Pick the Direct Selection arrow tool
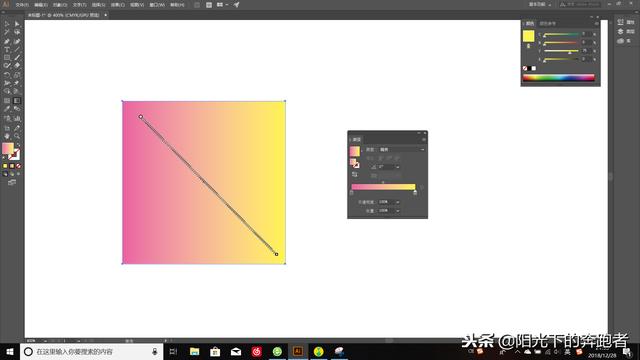Viewport: 640px width, 360px height. point(17,24)
